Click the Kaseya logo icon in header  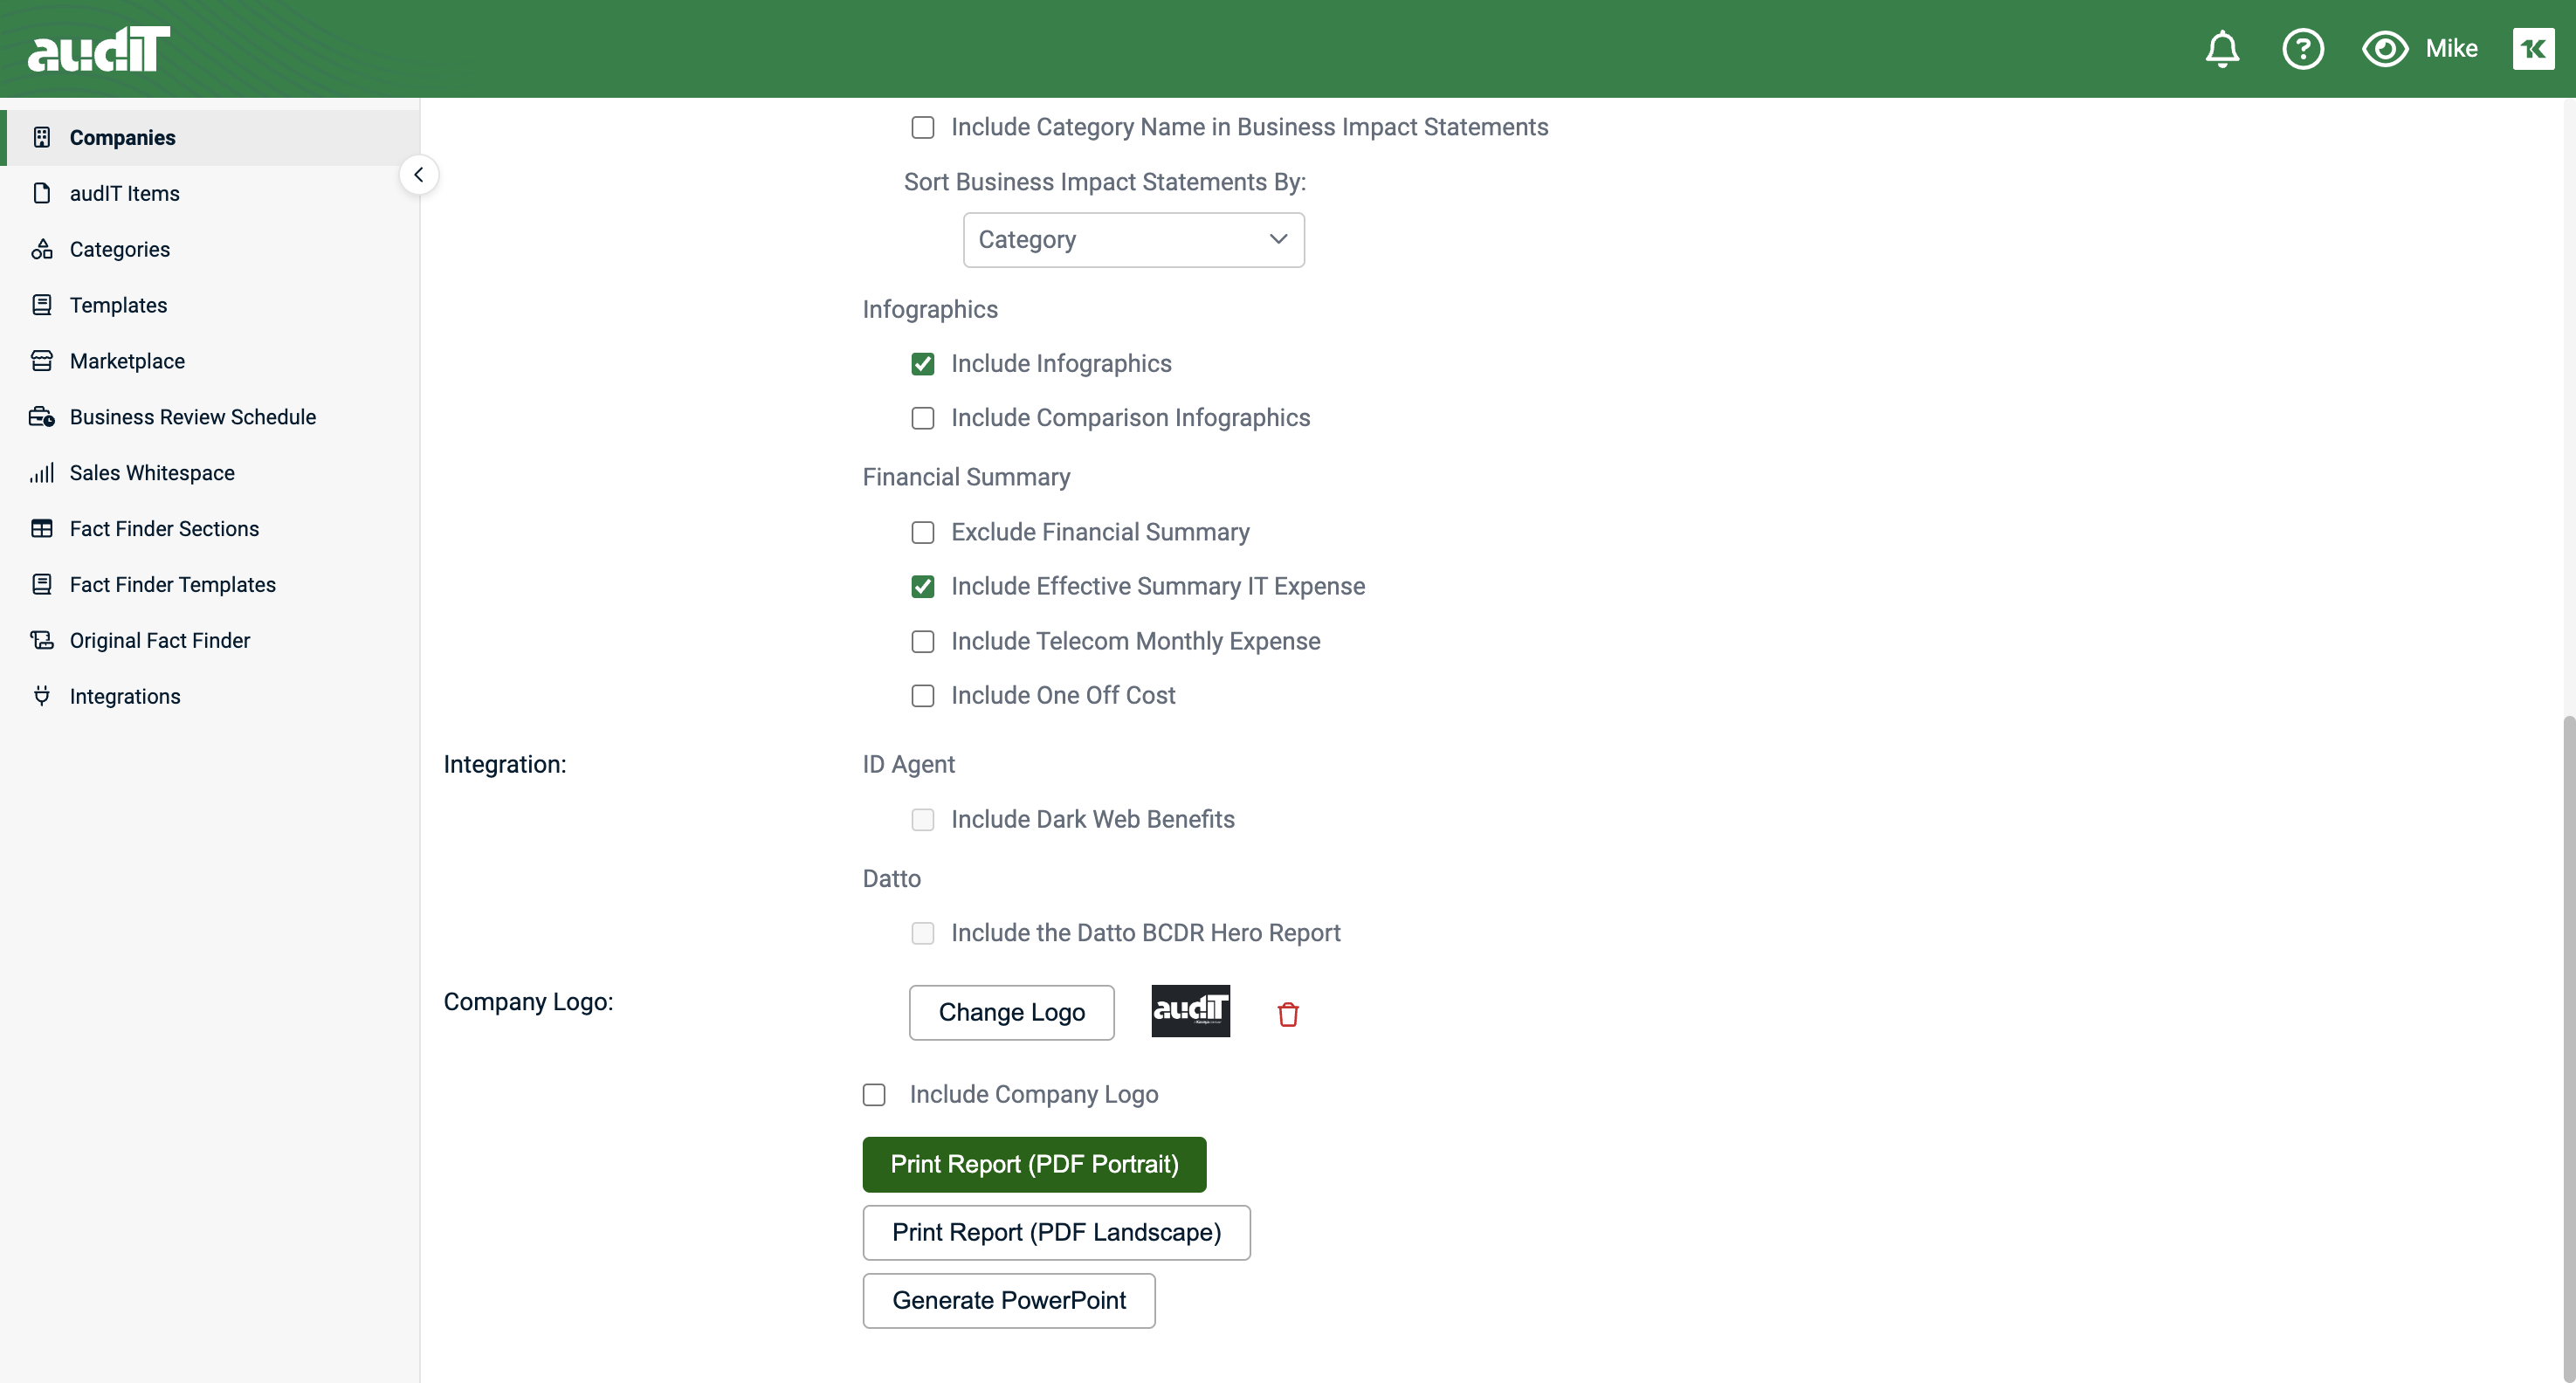[2532, 49]
